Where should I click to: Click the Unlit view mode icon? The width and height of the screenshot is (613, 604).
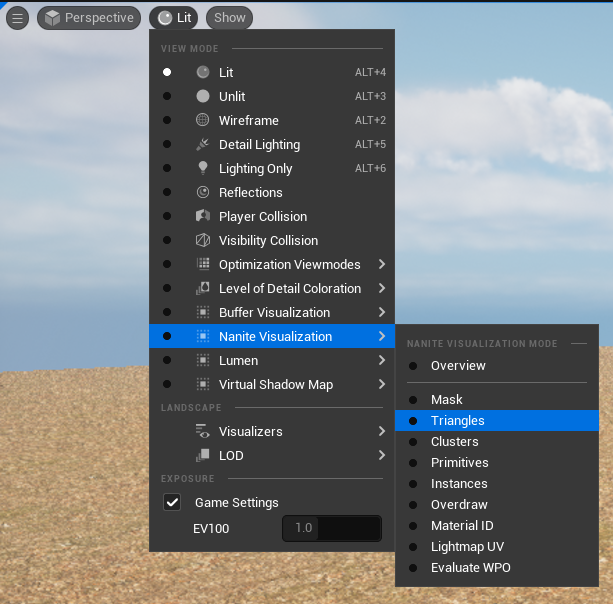click(x=203, y=96)
